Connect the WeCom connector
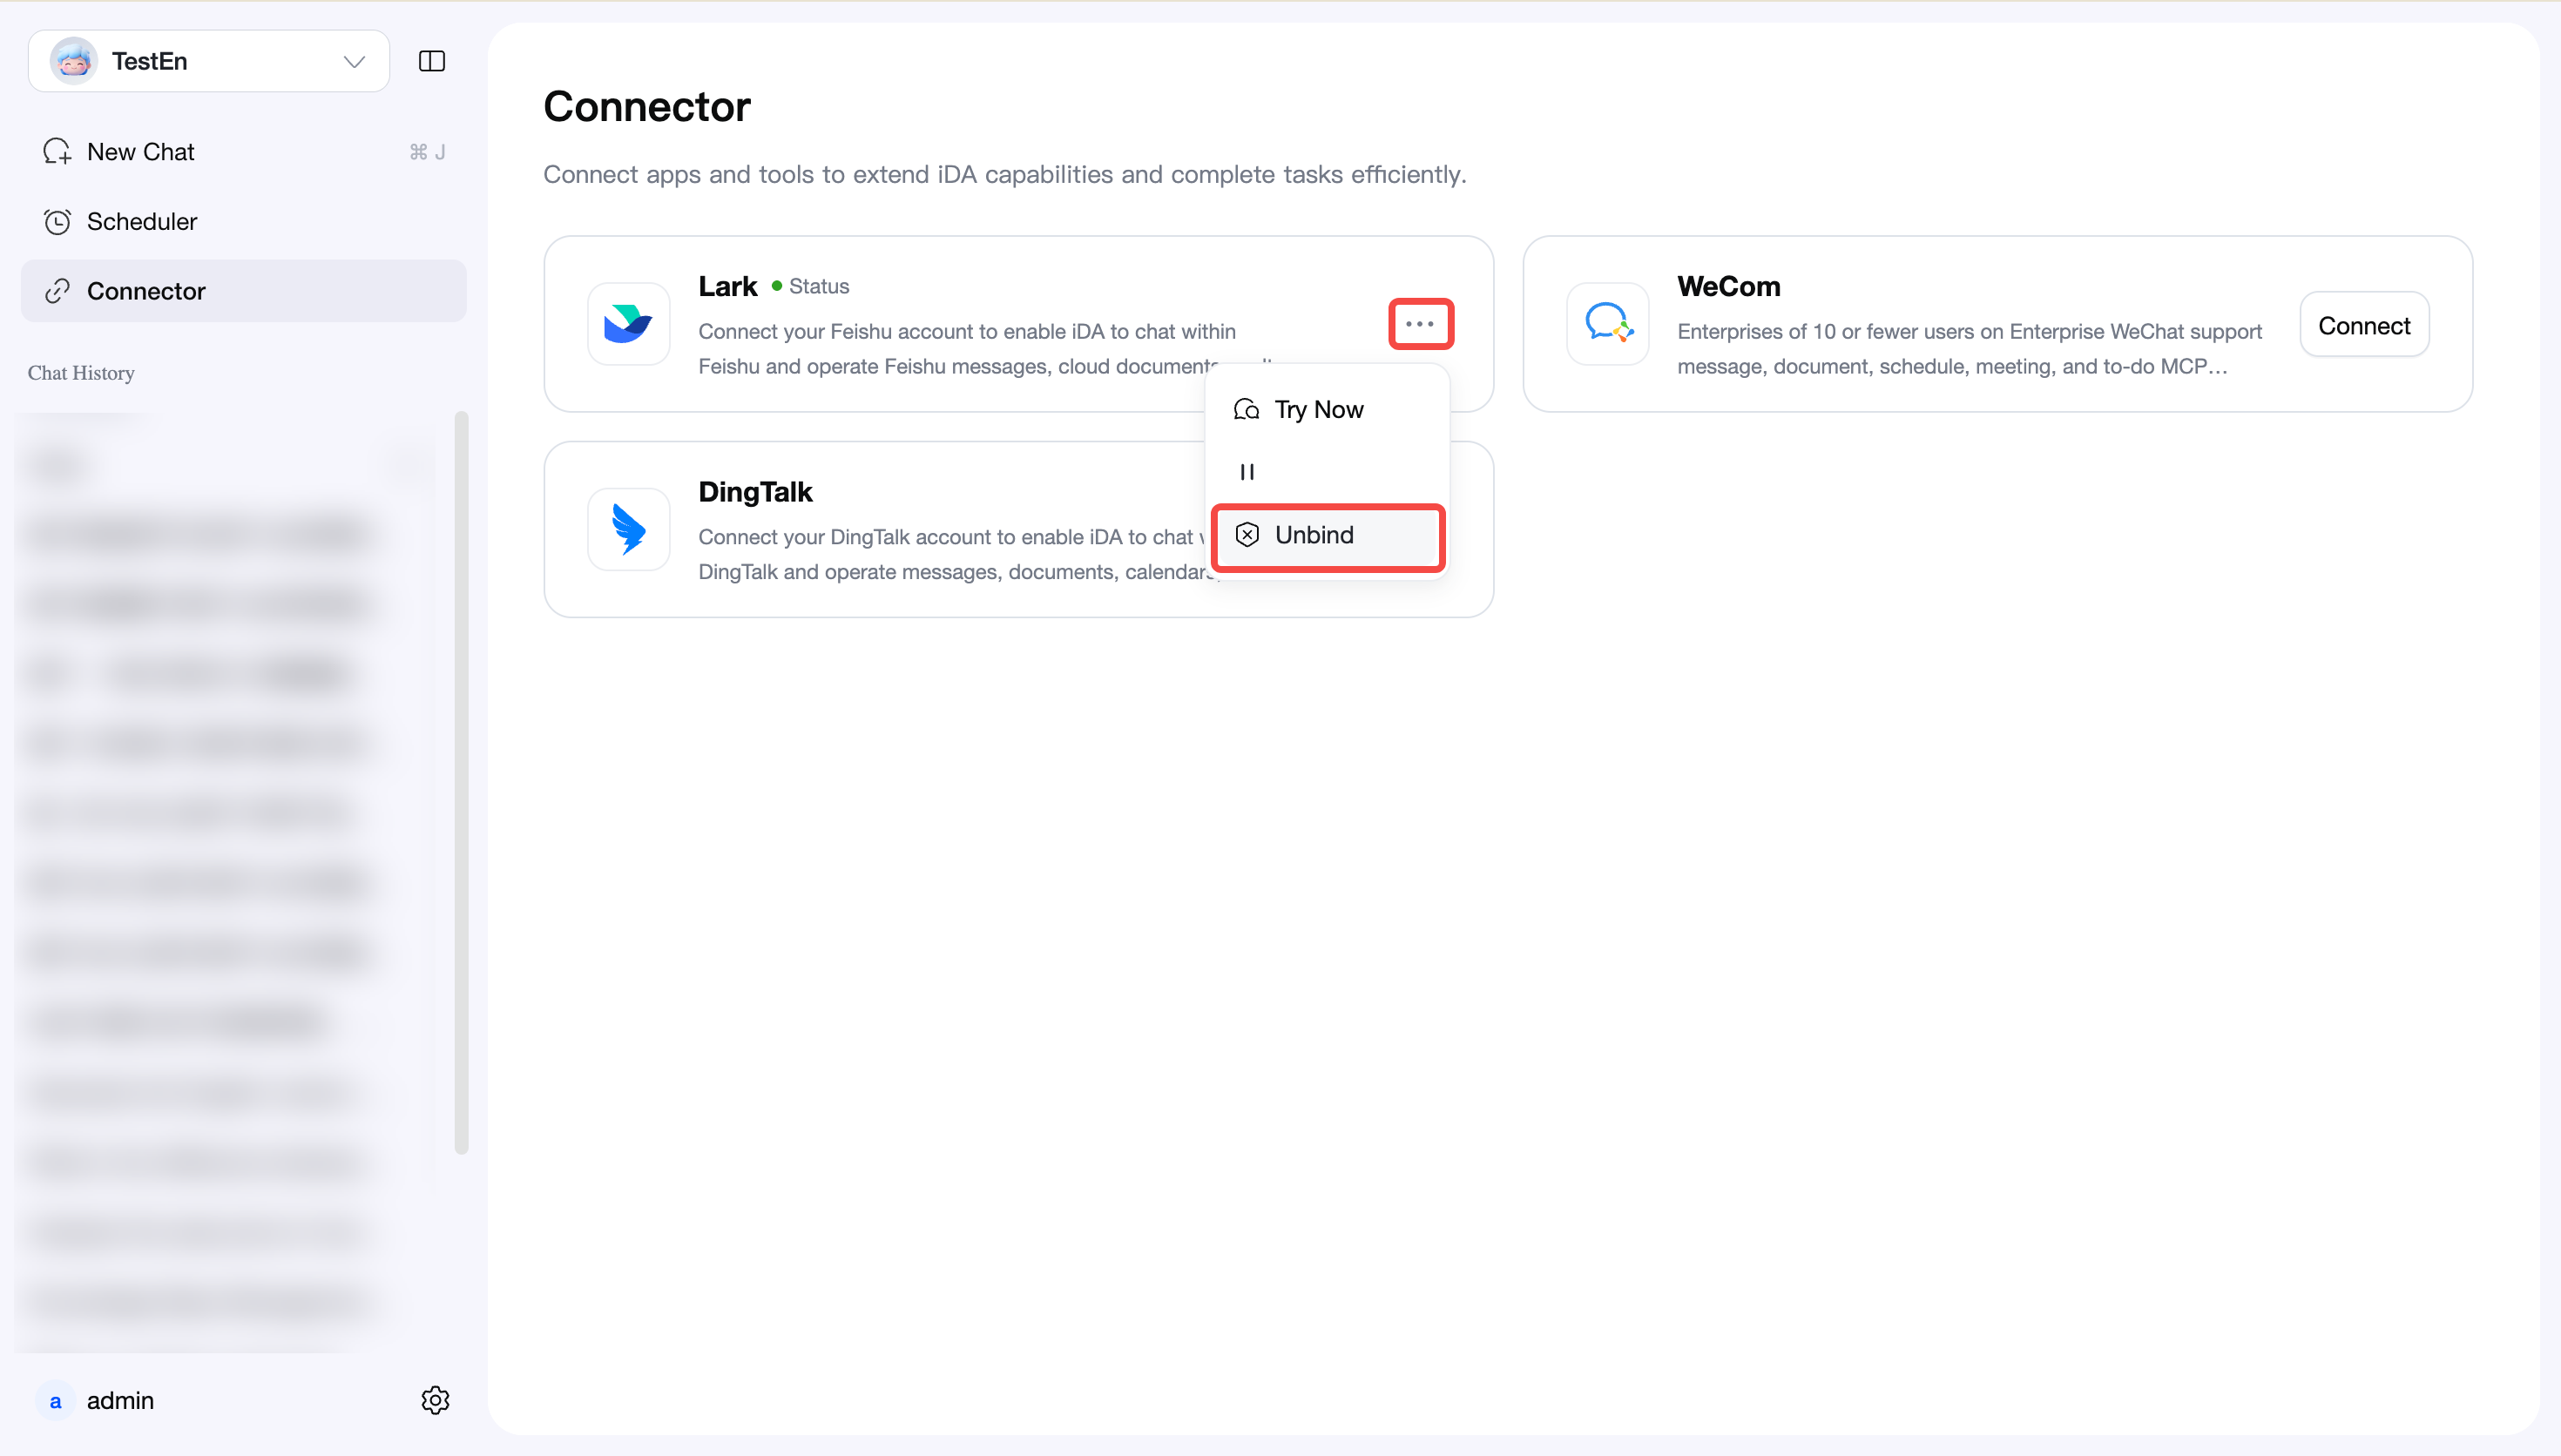The image size is (2561, 1456). 2364,325
